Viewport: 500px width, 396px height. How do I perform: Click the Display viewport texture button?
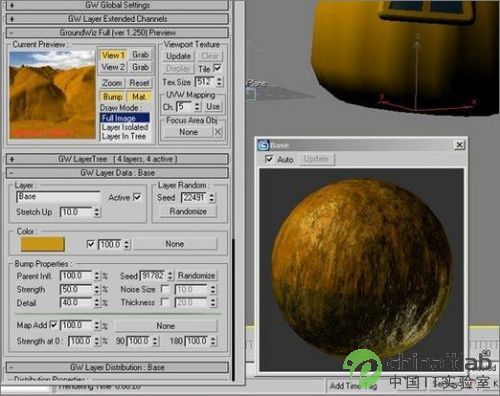point(178,69)
